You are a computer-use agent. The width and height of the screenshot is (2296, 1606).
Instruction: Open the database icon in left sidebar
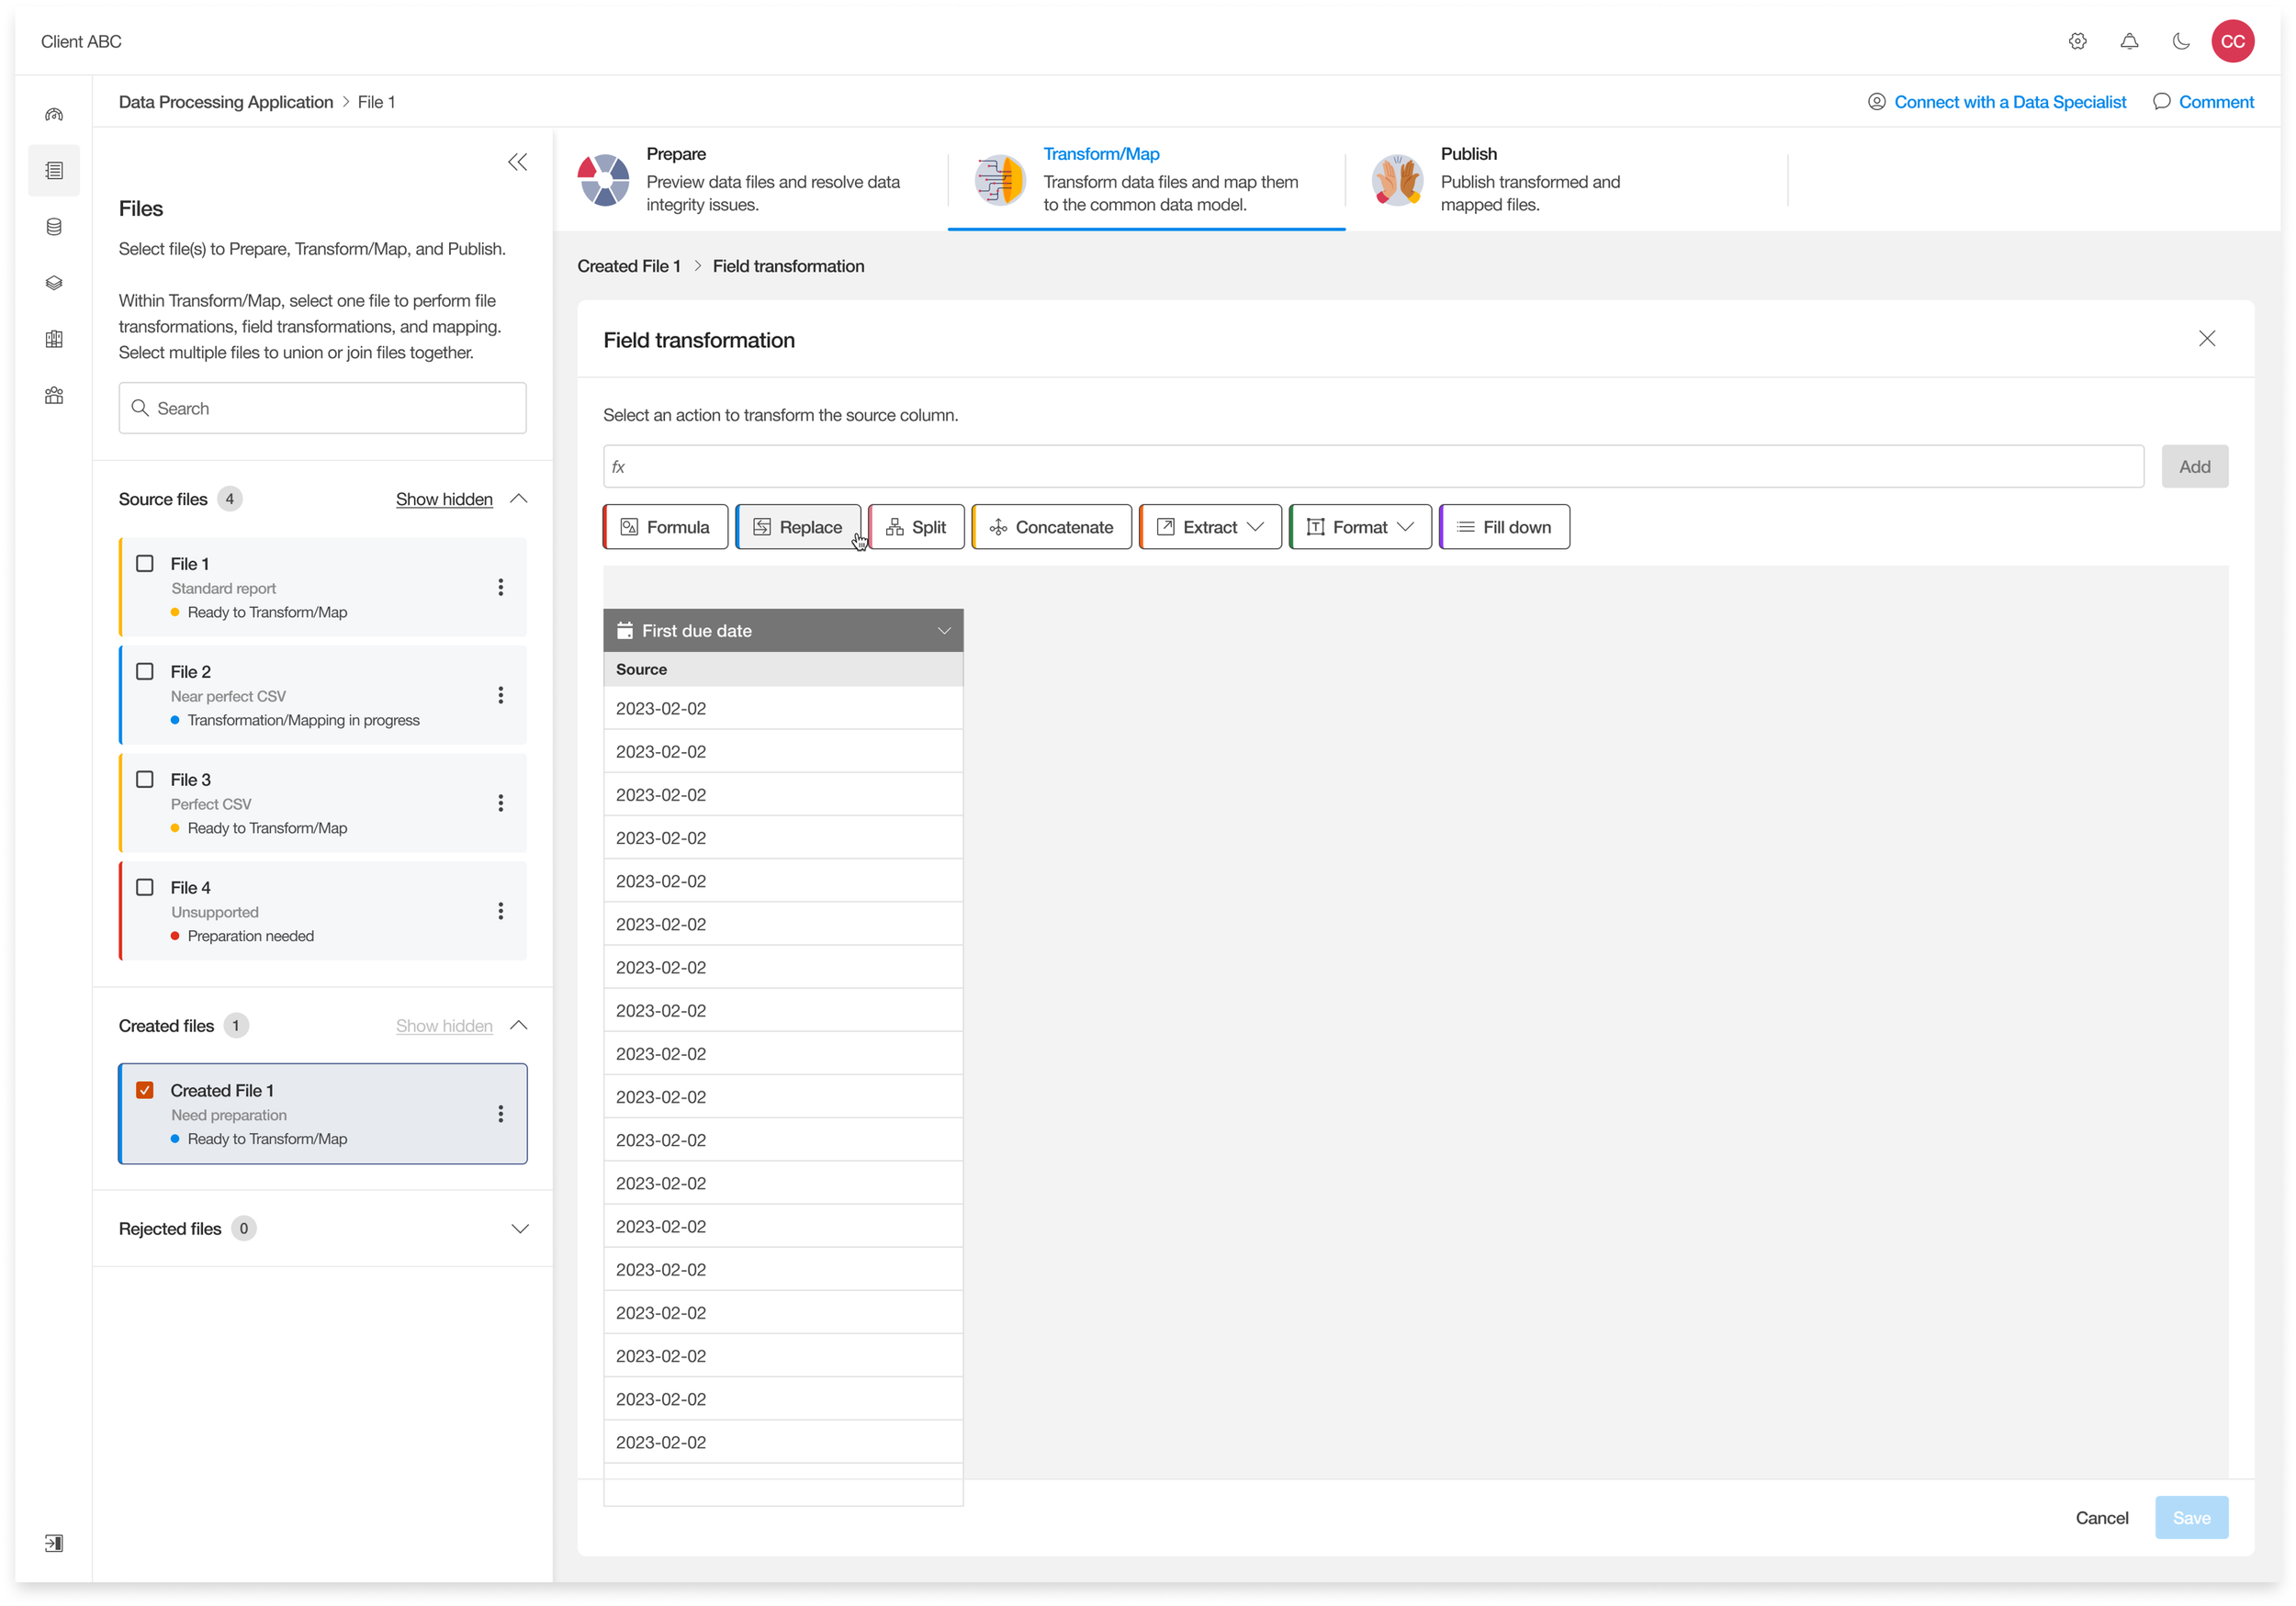point(54,227)
